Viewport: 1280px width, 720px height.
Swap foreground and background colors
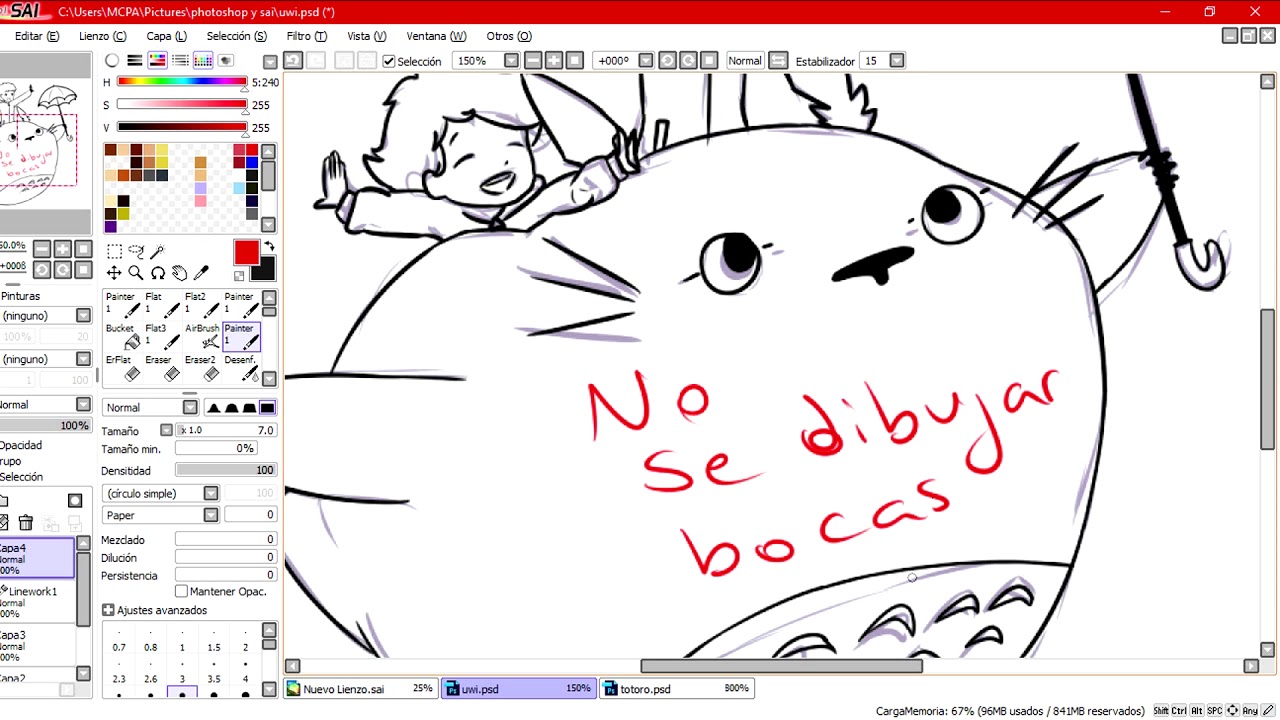click(269, 247)
